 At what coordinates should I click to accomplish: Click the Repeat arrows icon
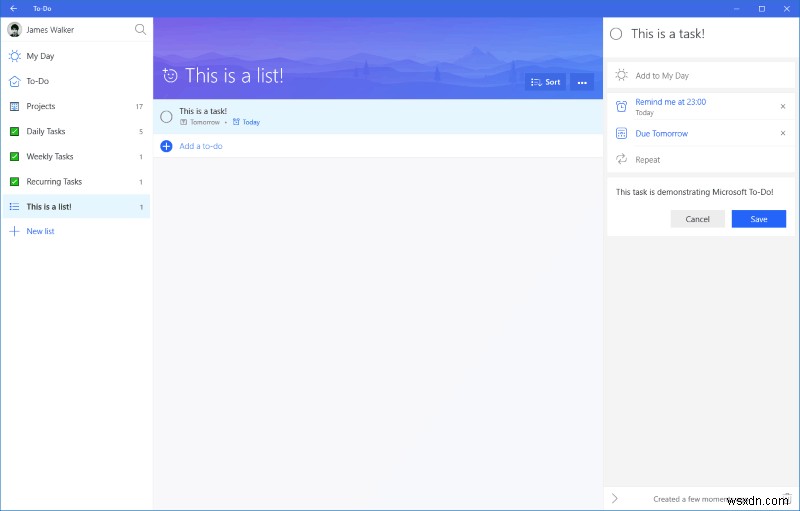(621, 159)
